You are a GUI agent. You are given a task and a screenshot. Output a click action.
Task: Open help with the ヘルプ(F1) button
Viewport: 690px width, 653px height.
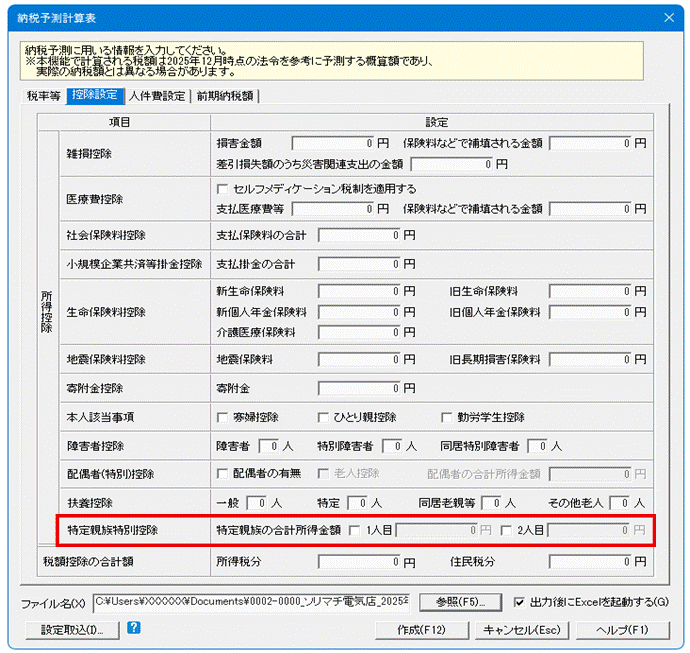[619, 630]
